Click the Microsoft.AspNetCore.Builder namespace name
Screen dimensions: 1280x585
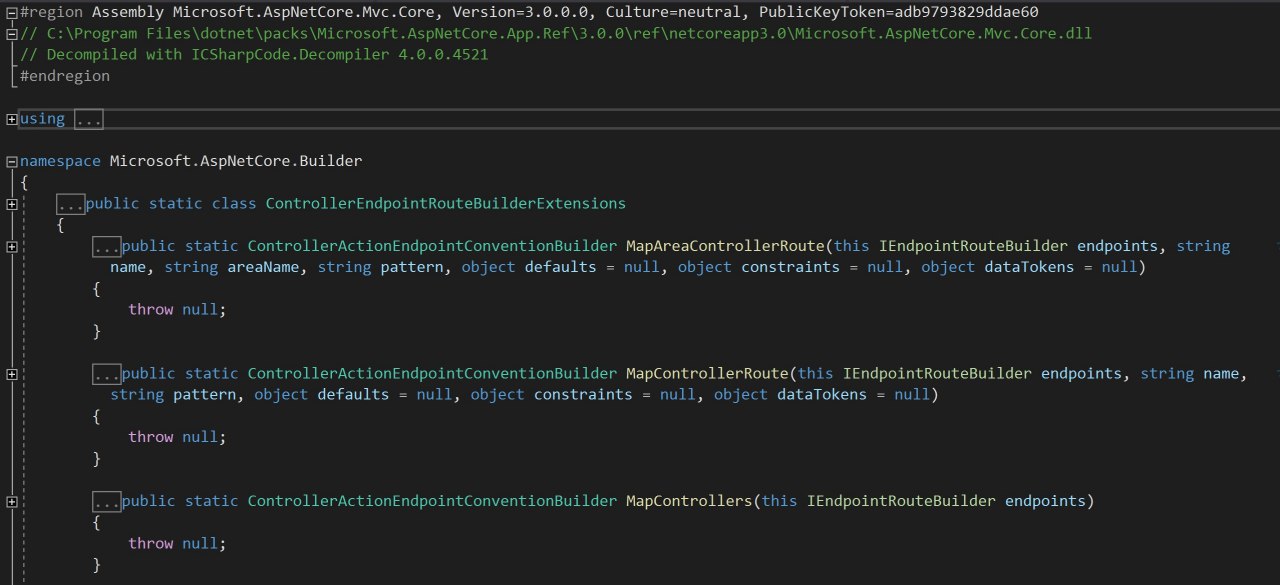236,161
